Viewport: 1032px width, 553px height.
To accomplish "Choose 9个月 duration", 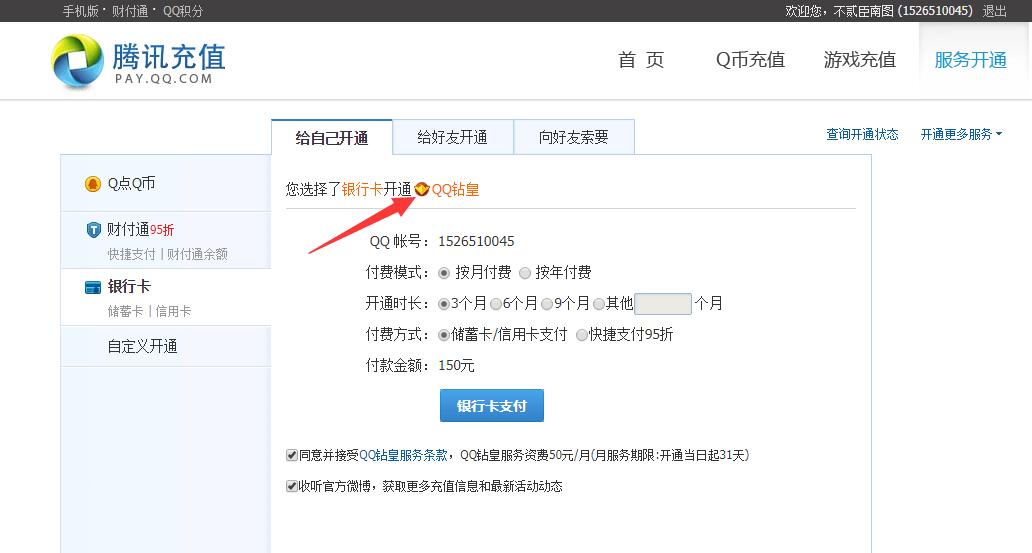I will pyautogui.click(x=547, y=303).
